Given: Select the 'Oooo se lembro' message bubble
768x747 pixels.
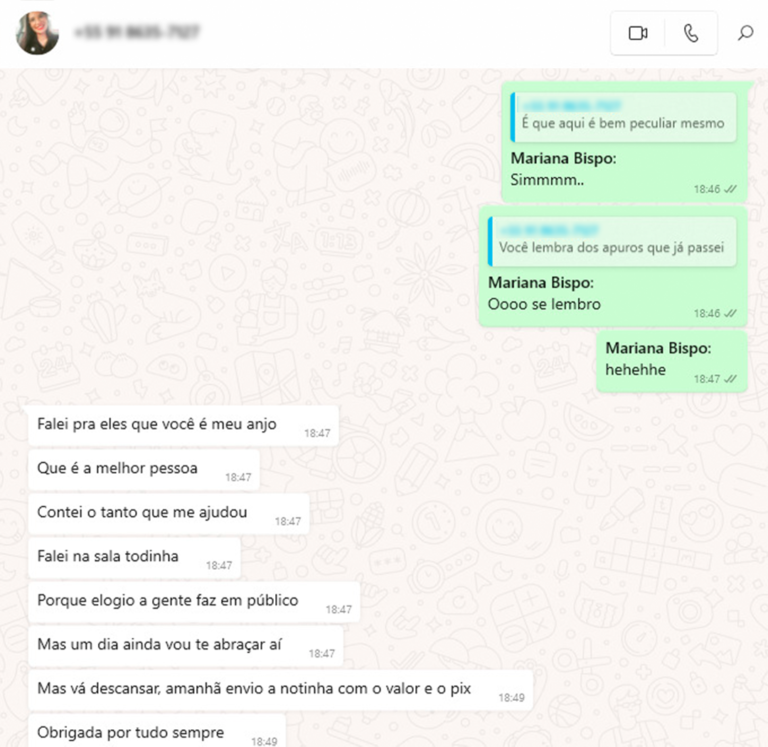Looking at the screenshot, I should tap(613, 266).
